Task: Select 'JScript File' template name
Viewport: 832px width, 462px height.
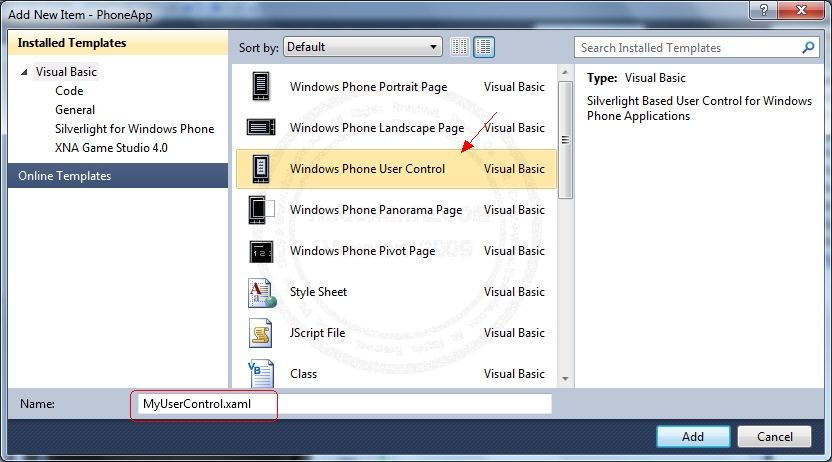Action: (317, 333)
